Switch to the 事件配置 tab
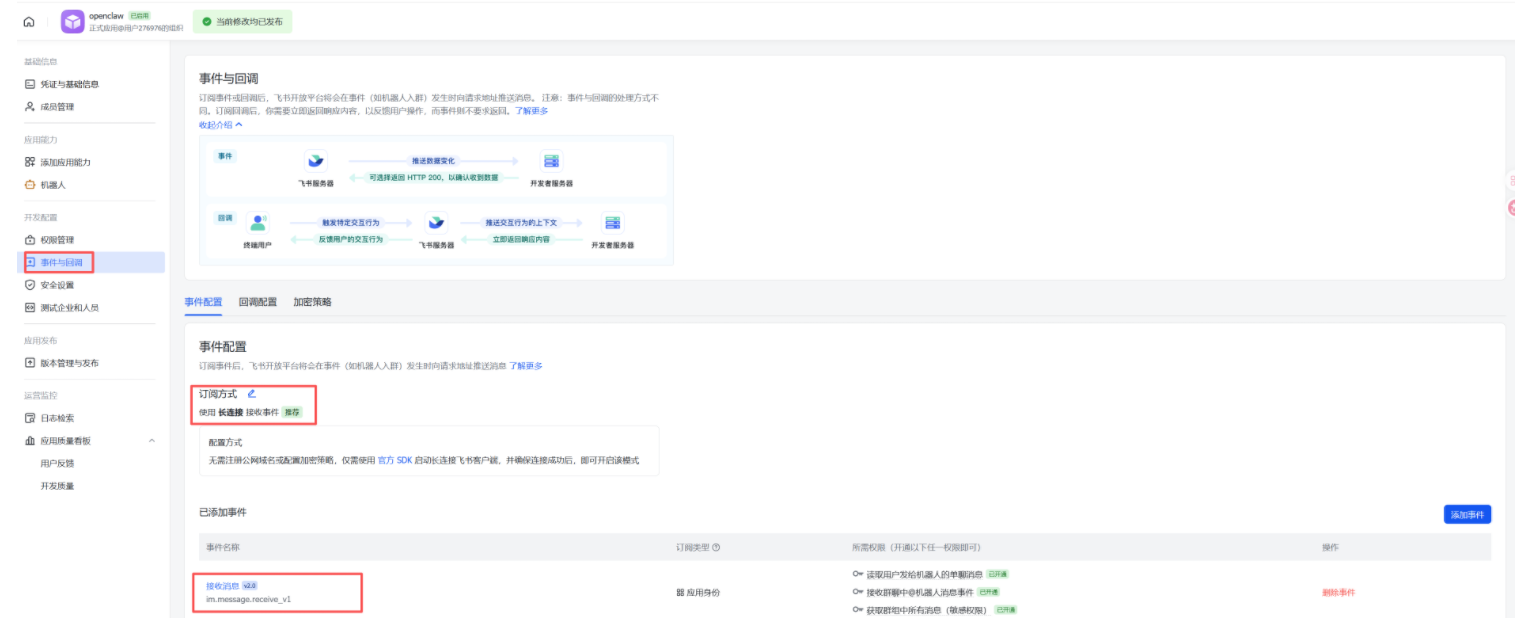1515x633 pixels. tap(204, 301)
